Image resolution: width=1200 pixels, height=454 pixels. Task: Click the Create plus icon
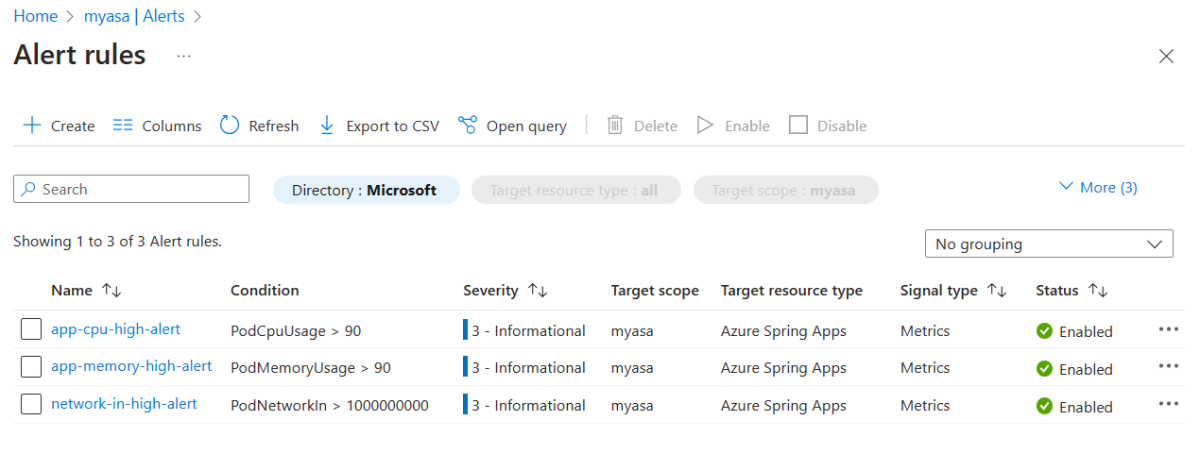click(x=32, y=125)
